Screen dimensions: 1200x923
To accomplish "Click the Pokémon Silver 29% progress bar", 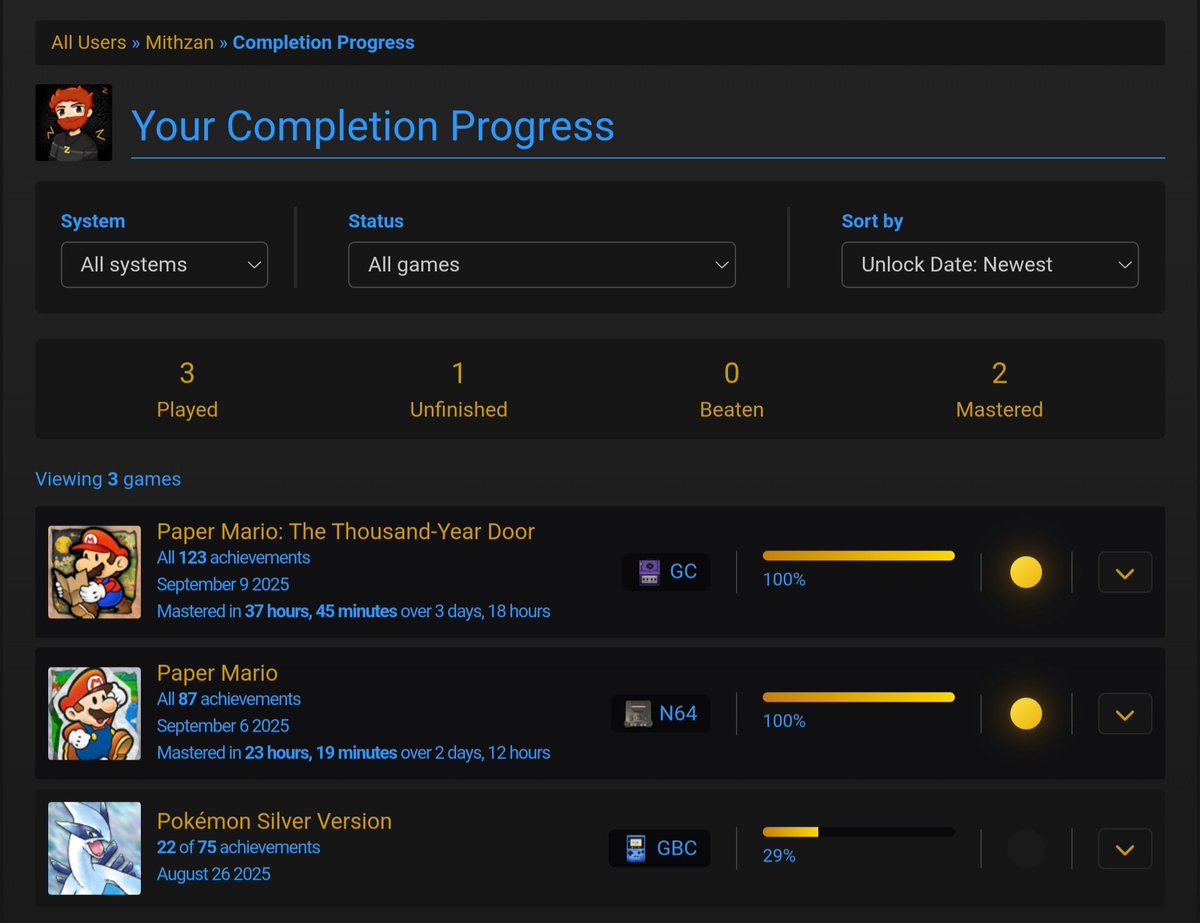I will click(x=859, y=831).
